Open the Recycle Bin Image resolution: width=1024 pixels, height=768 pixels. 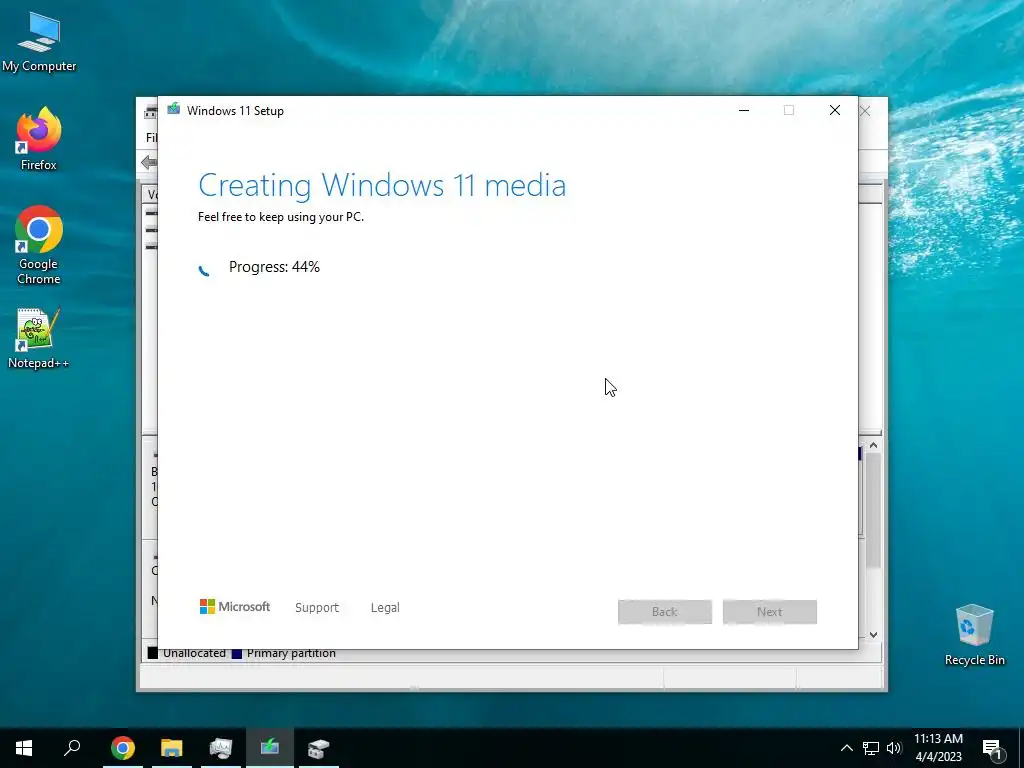point(974,635)
